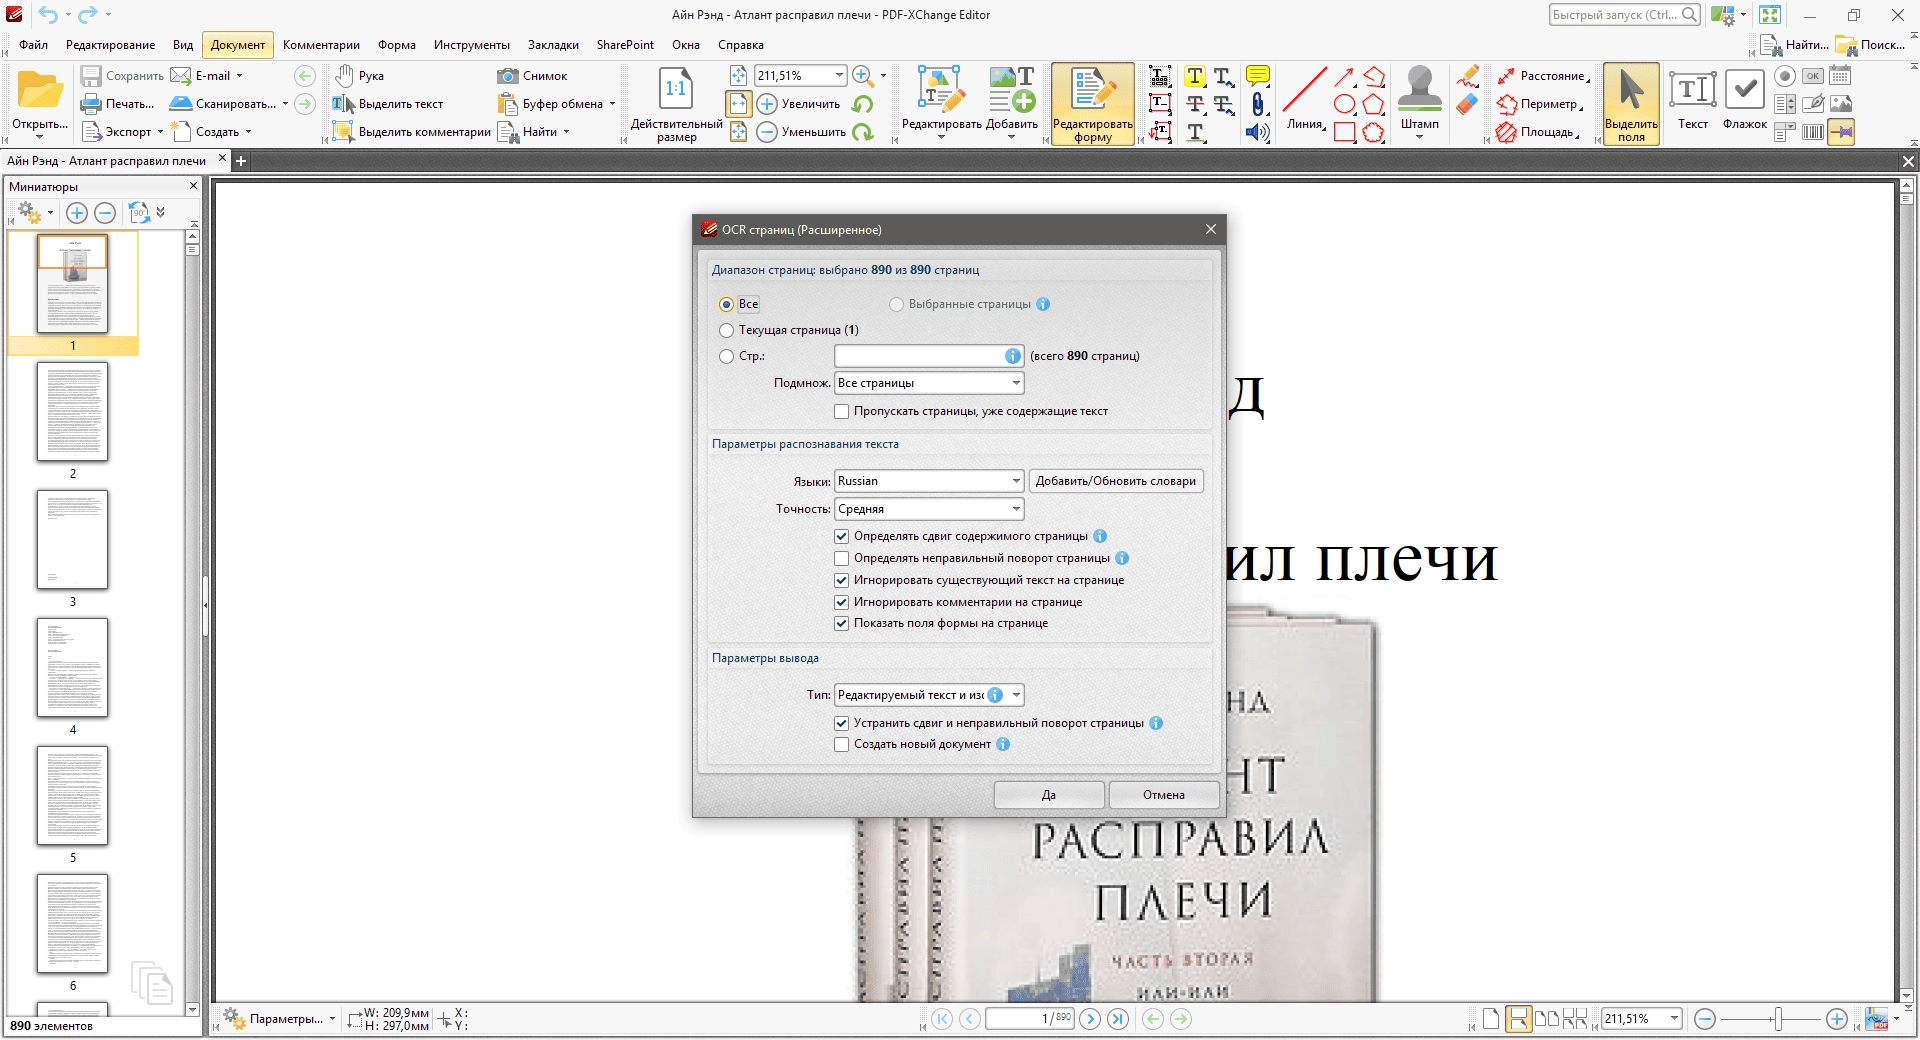This screenshot has width=1920, height=1040.
Task: Open the Справка menu
Action: [x=740, y=45]
